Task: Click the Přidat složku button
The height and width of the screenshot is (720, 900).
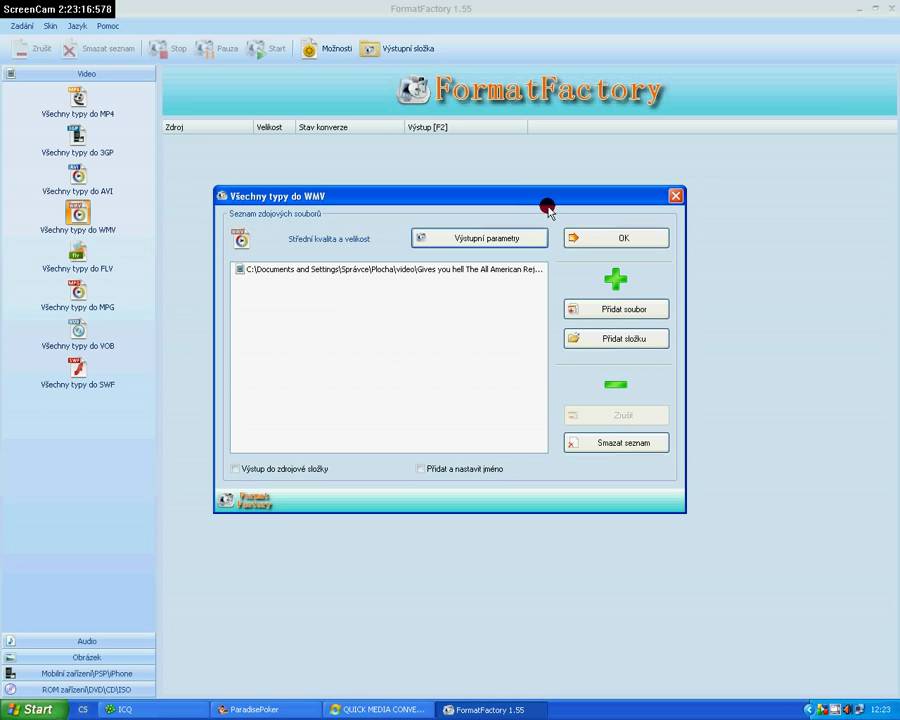Action: pos(616,339)
